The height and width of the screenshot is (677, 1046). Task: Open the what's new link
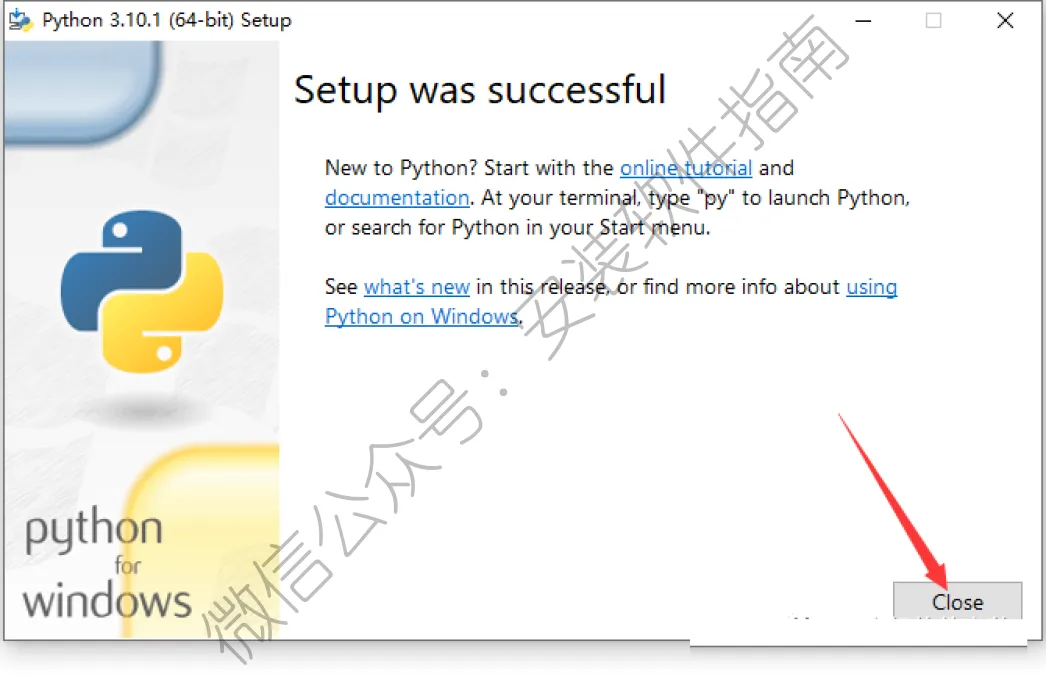pyautogui.click(x=417, y=287)
